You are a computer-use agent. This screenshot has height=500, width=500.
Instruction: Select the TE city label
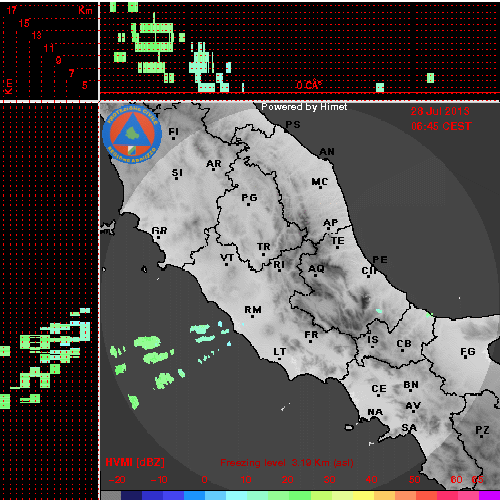[x=338, y=241]
